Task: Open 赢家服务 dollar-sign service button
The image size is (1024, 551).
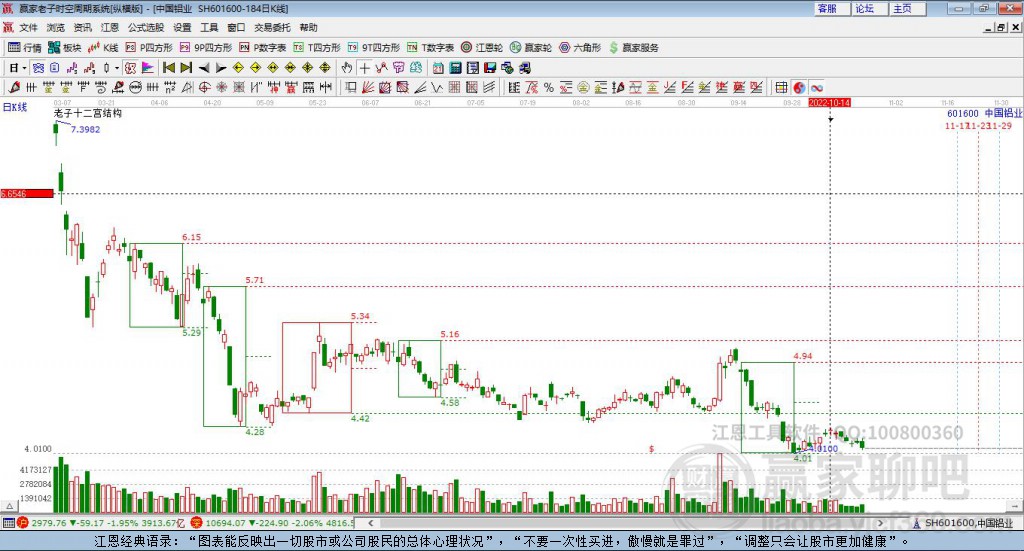Action: [x=633, y=48]
